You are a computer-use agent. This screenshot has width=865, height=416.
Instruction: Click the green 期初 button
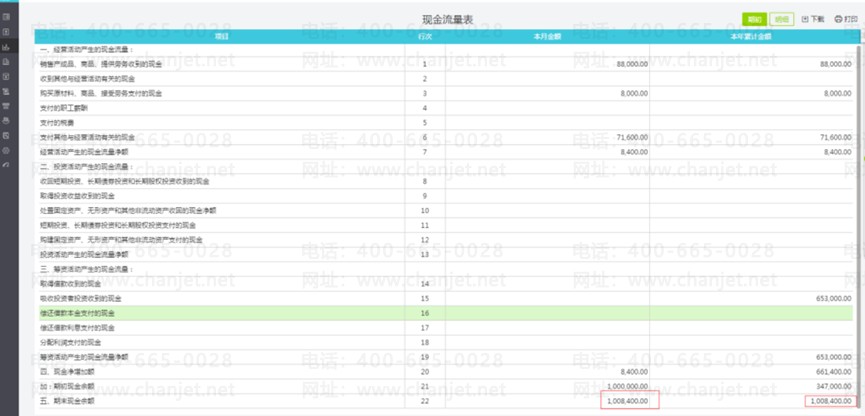click(x=754, y=19)
